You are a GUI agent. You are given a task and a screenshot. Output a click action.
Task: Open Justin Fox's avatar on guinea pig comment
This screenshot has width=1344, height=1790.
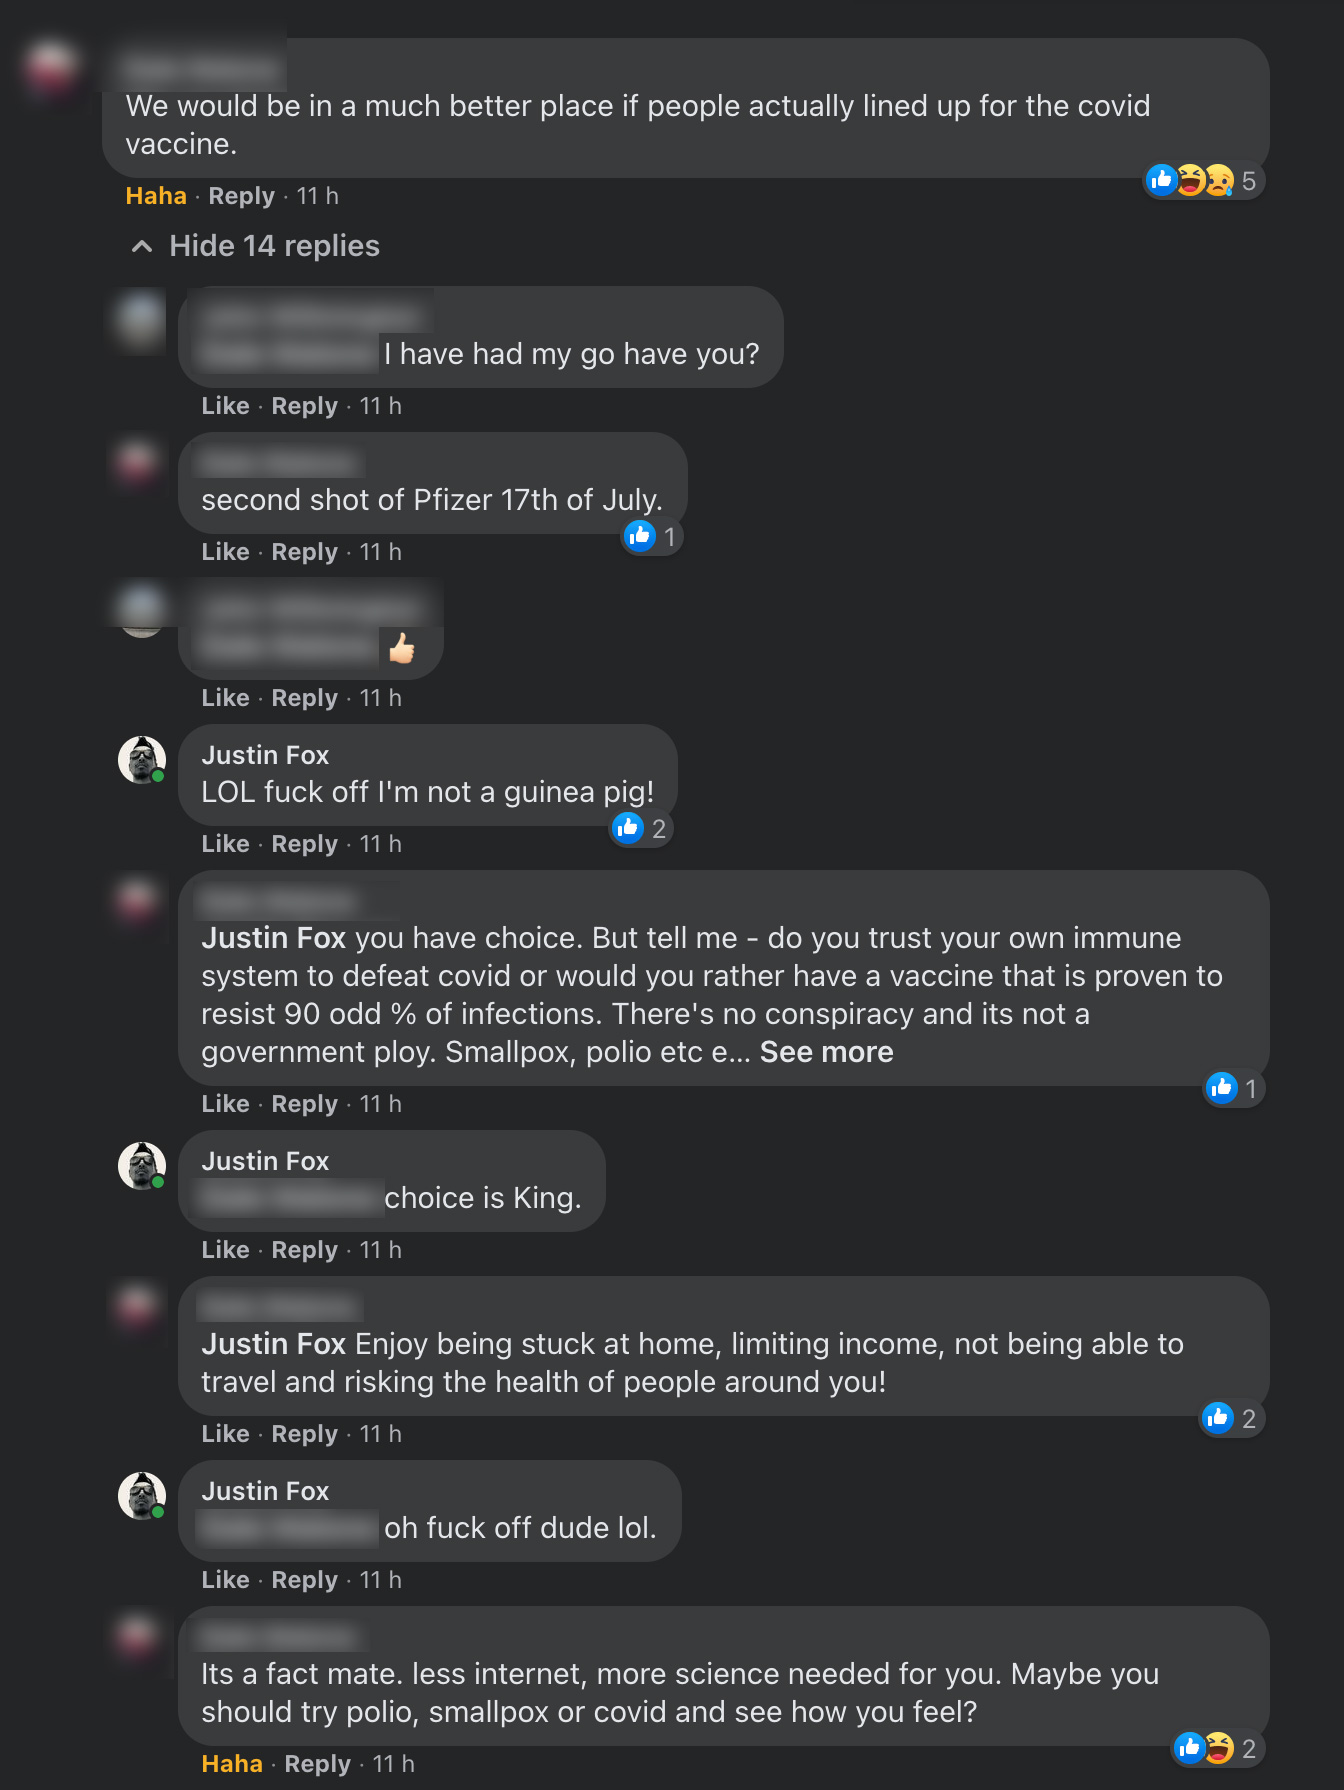[x=142, y=760]
